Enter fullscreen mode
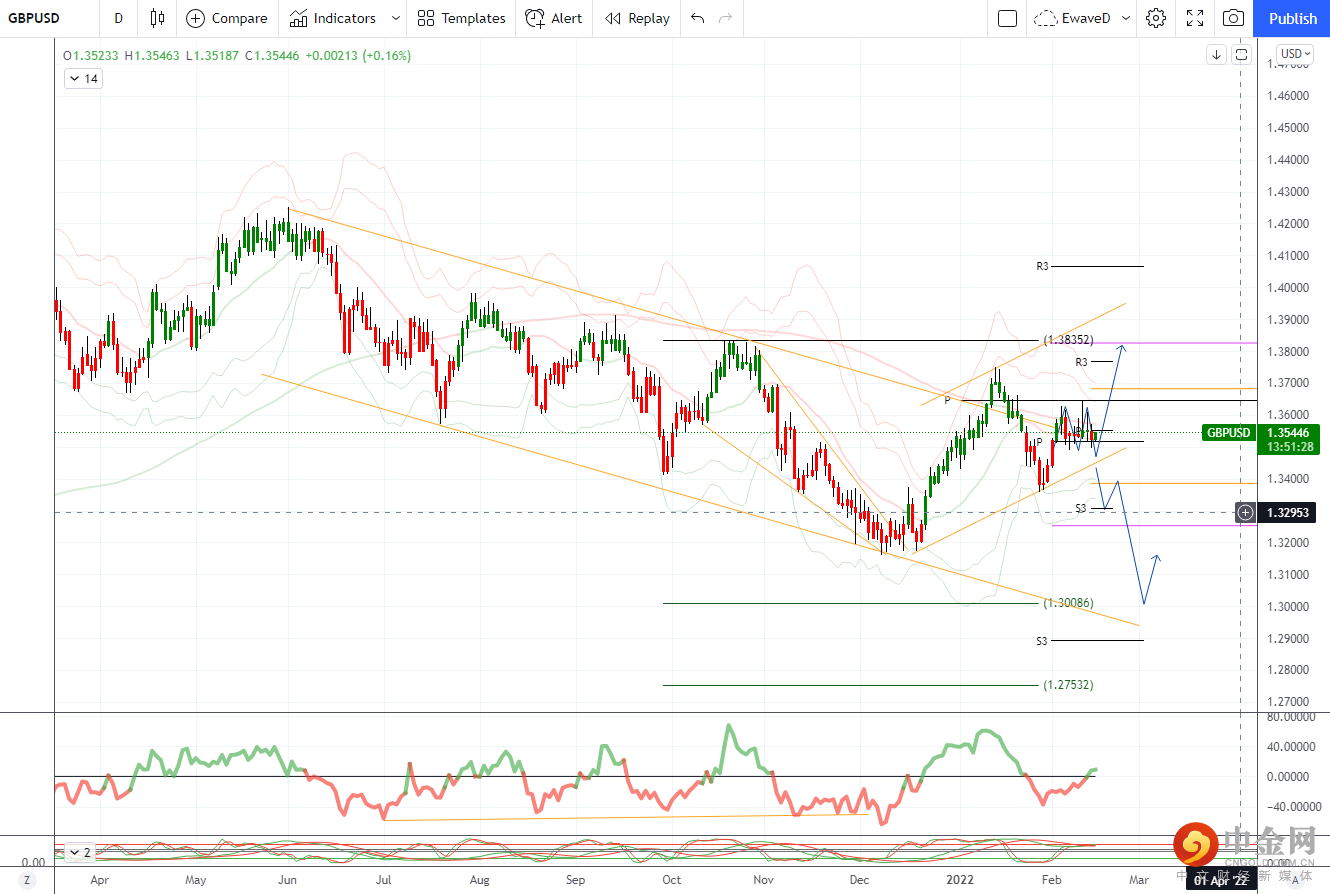The image size is (1330, 894). click(x=1195, y=18)
